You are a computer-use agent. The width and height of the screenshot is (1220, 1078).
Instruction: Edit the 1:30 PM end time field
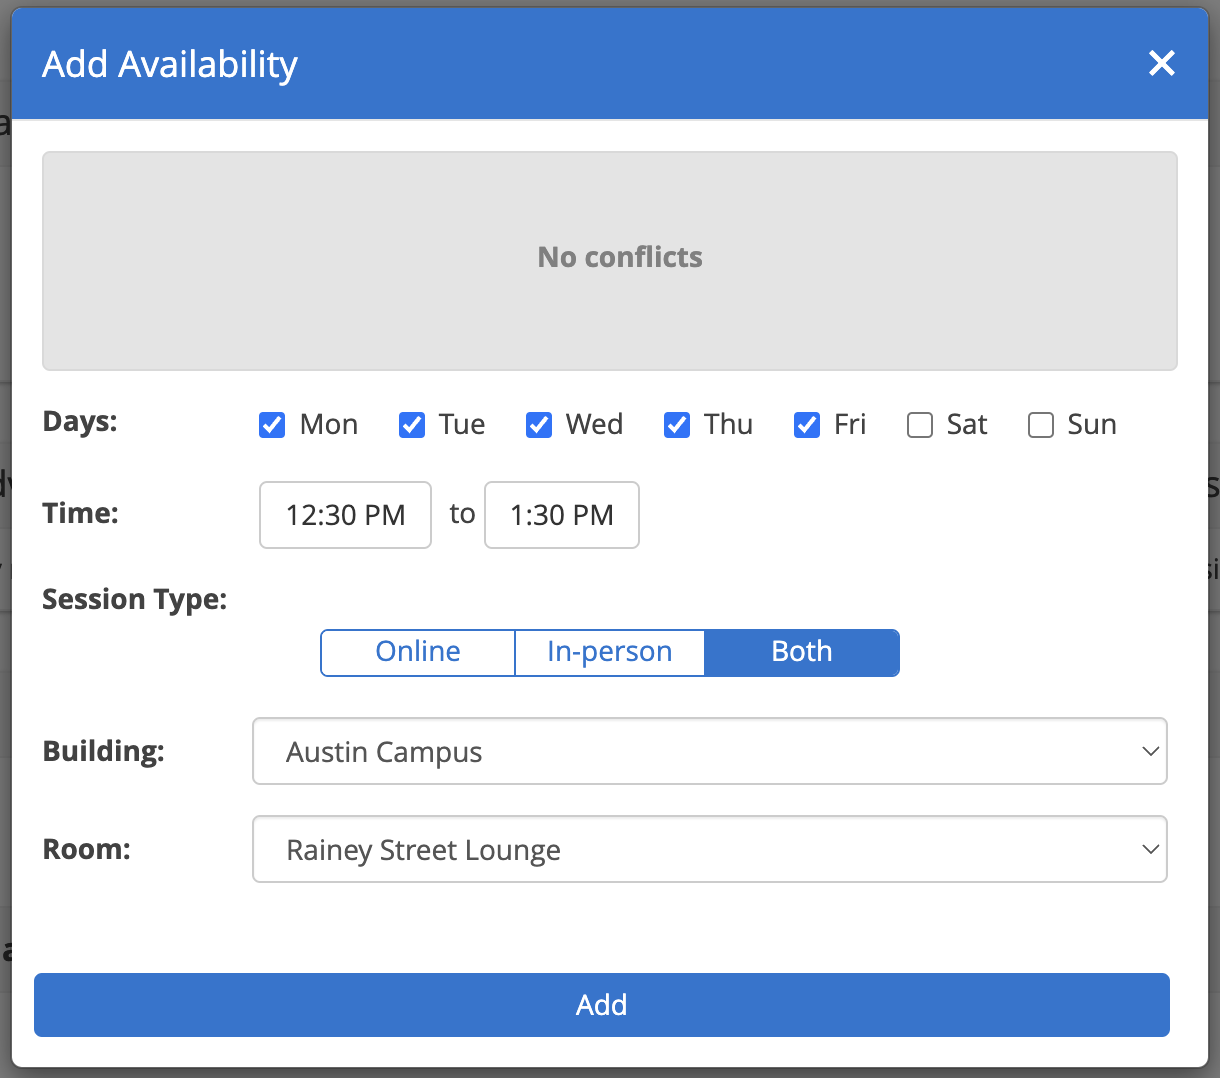pyautogui.click(x=562, y=515)
